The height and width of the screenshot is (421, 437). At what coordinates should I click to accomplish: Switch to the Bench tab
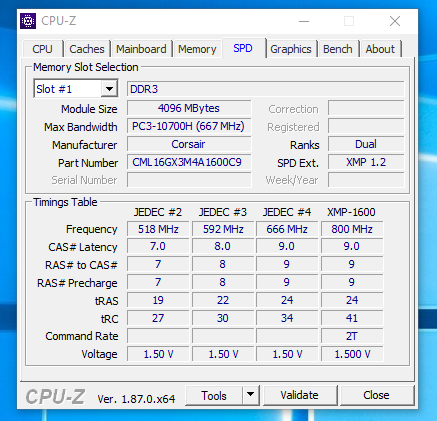(x=338, y=49)
